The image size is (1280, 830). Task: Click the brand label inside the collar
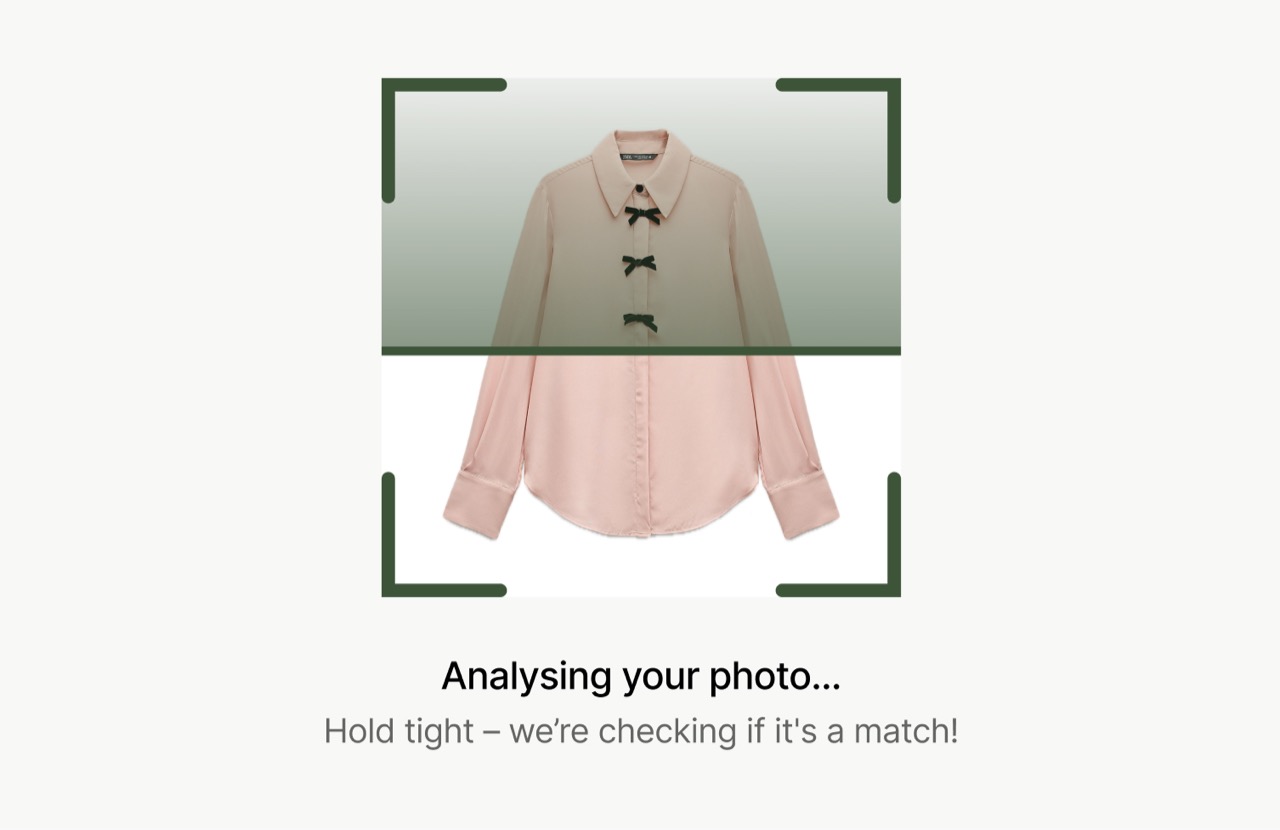click(x=641, y=157)
